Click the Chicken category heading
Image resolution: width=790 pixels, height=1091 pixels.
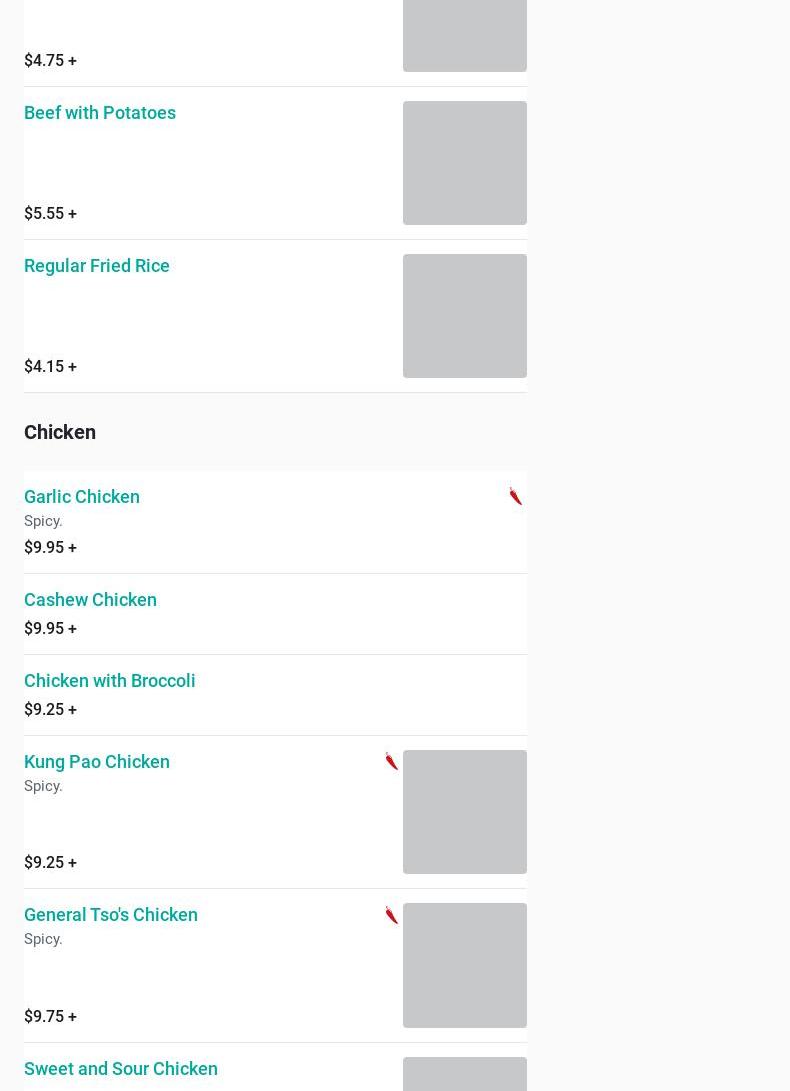pos(60,432)
